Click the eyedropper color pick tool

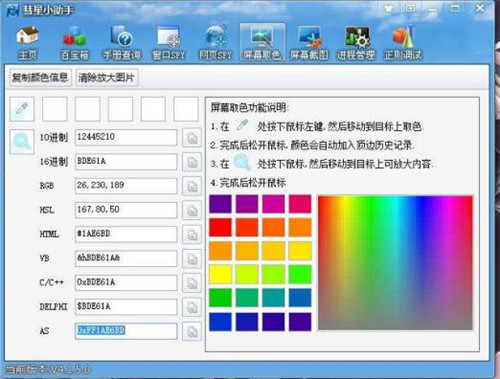click(22, 109)
